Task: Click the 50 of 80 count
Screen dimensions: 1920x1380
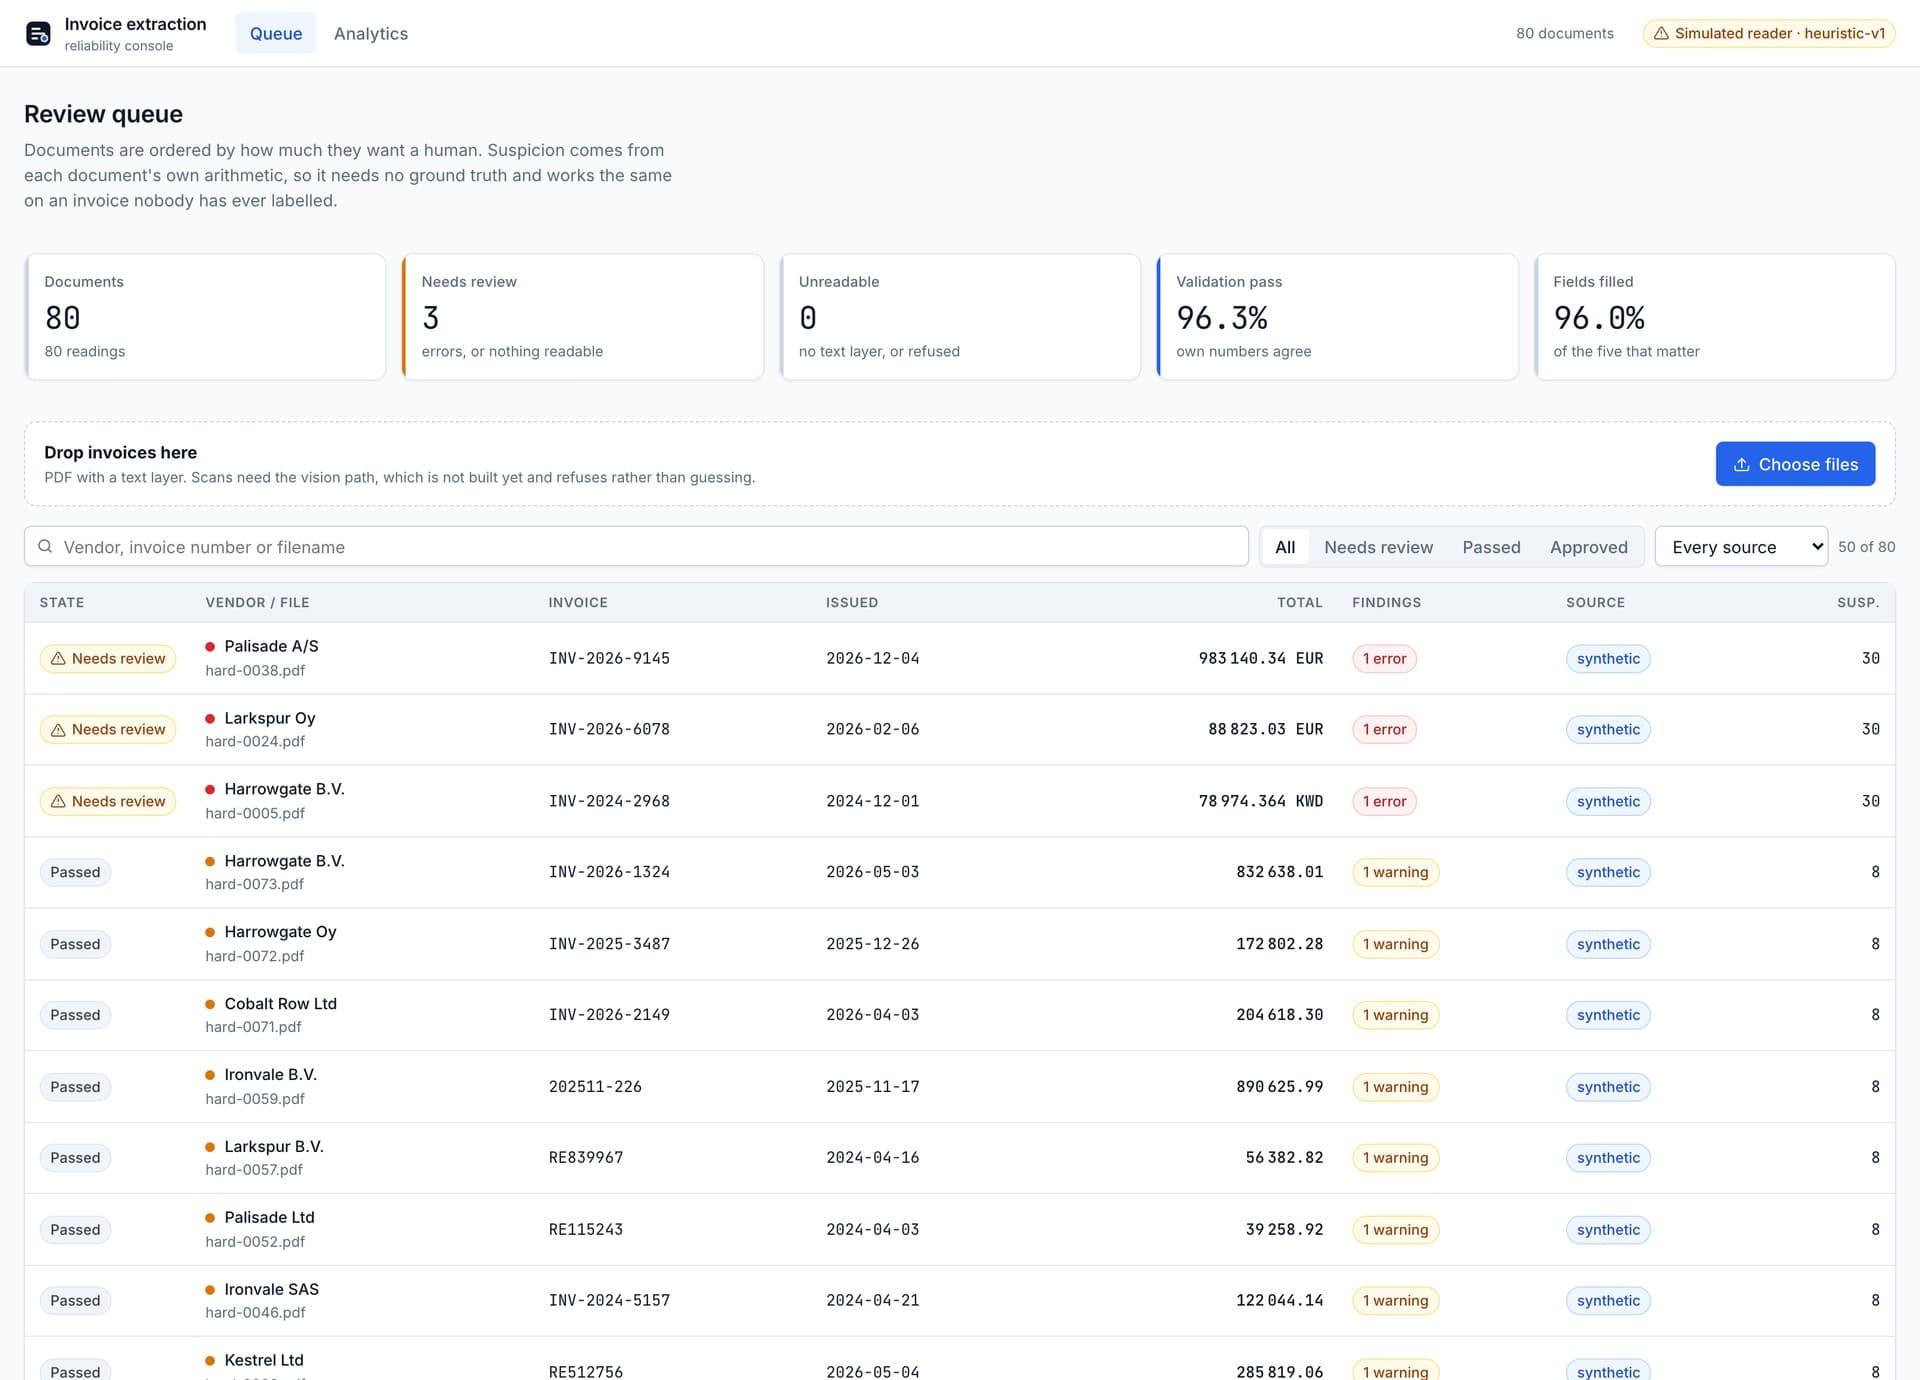Action: click(1866, 547)
